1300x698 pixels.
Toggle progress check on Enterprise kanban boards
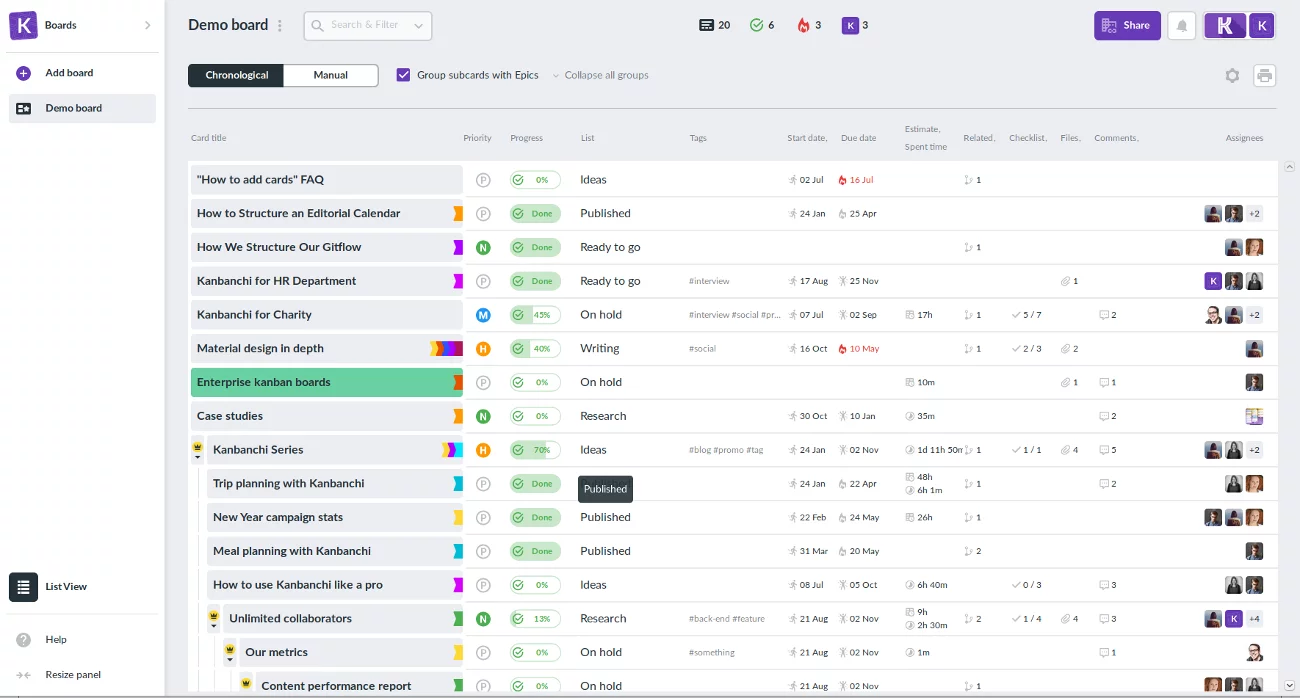(x=518, y=382)
